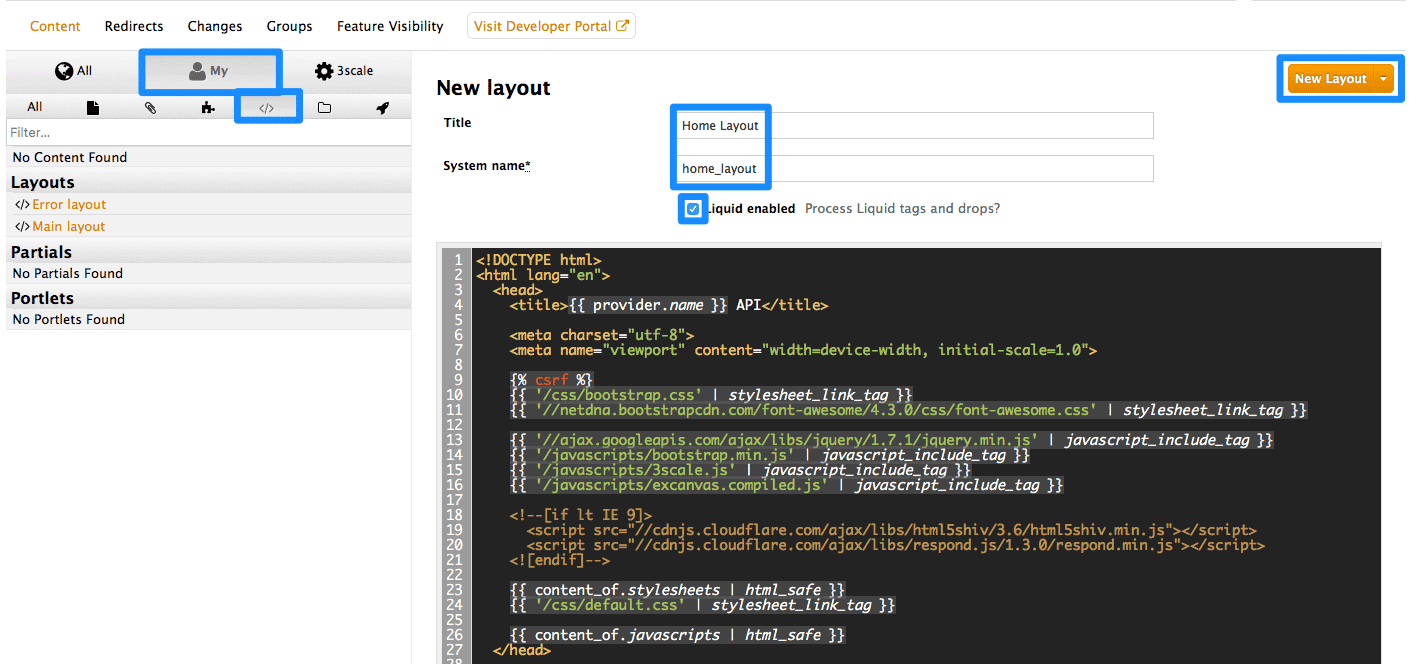Screen dimensions: 1424x664
Task: Uncheck the Liquid enabled checkbox
Action: coord(693,209)
